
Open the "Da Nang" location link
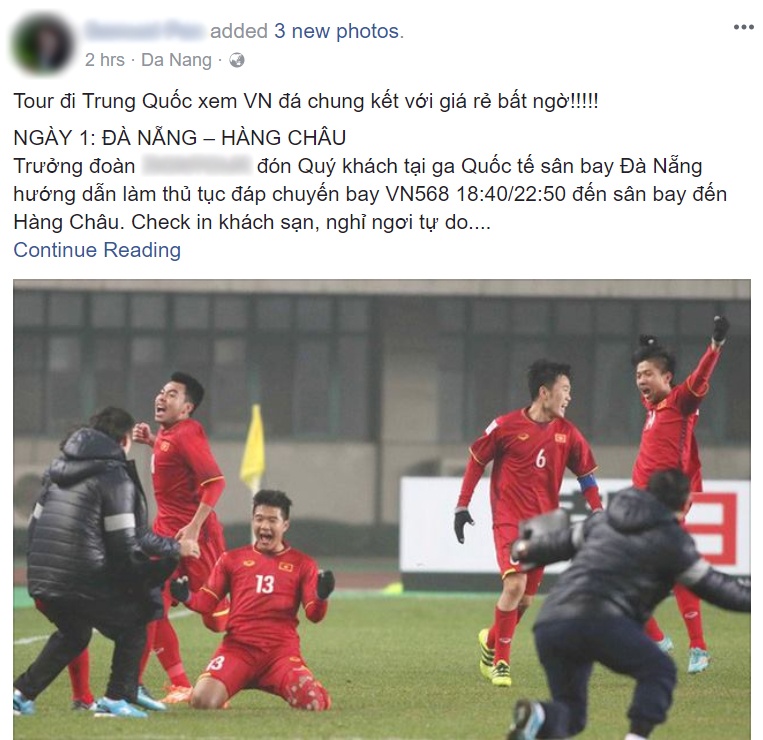click(177, 60)
